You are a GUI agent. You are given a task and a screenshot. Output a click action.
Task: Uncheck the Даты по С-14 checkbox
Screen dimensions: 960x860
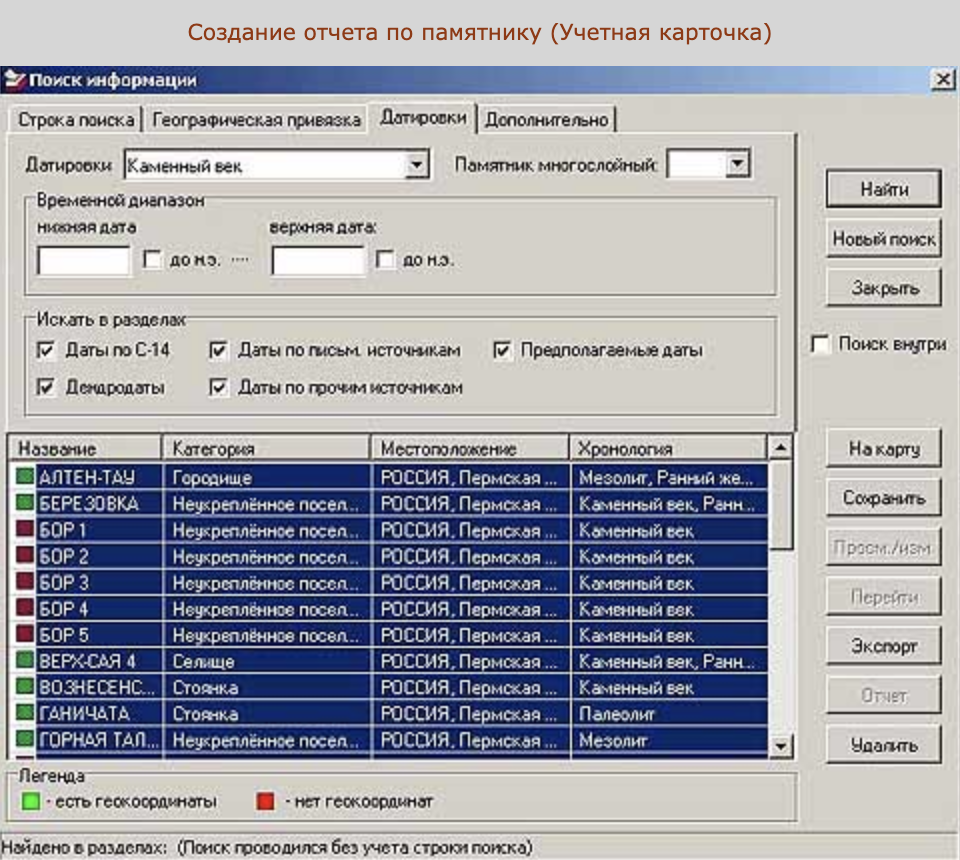point(45,350)
